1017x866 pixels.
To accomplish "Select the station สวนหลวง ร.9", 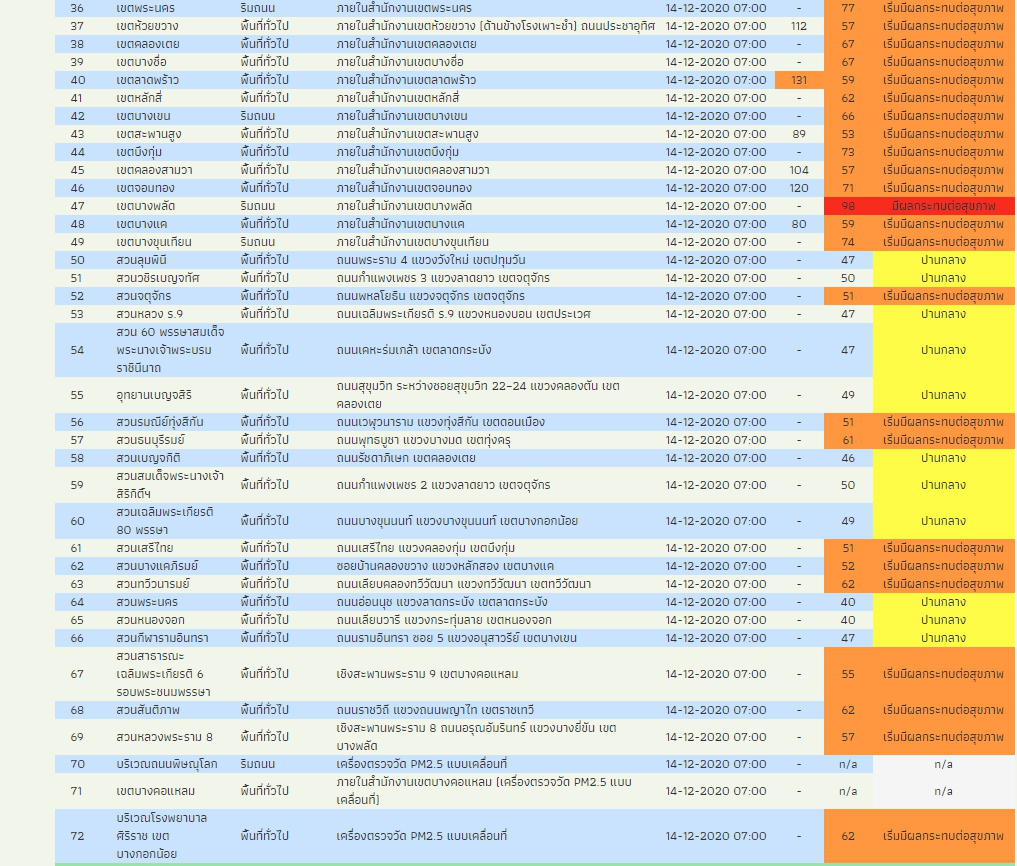I will coord(149,314).
